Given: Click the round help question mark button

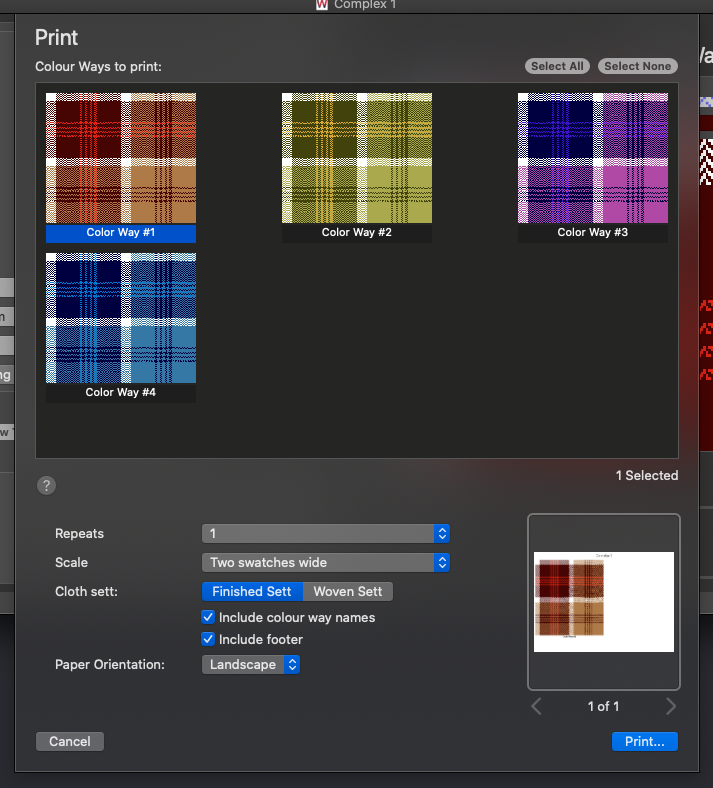Looking at the screenshot, I should [x=46, y=485].
